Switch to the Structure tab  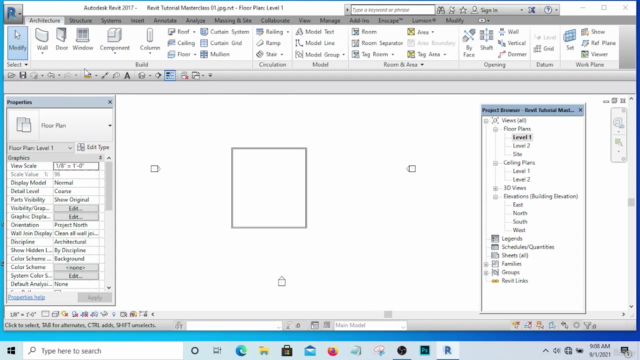tap(80, 20)
